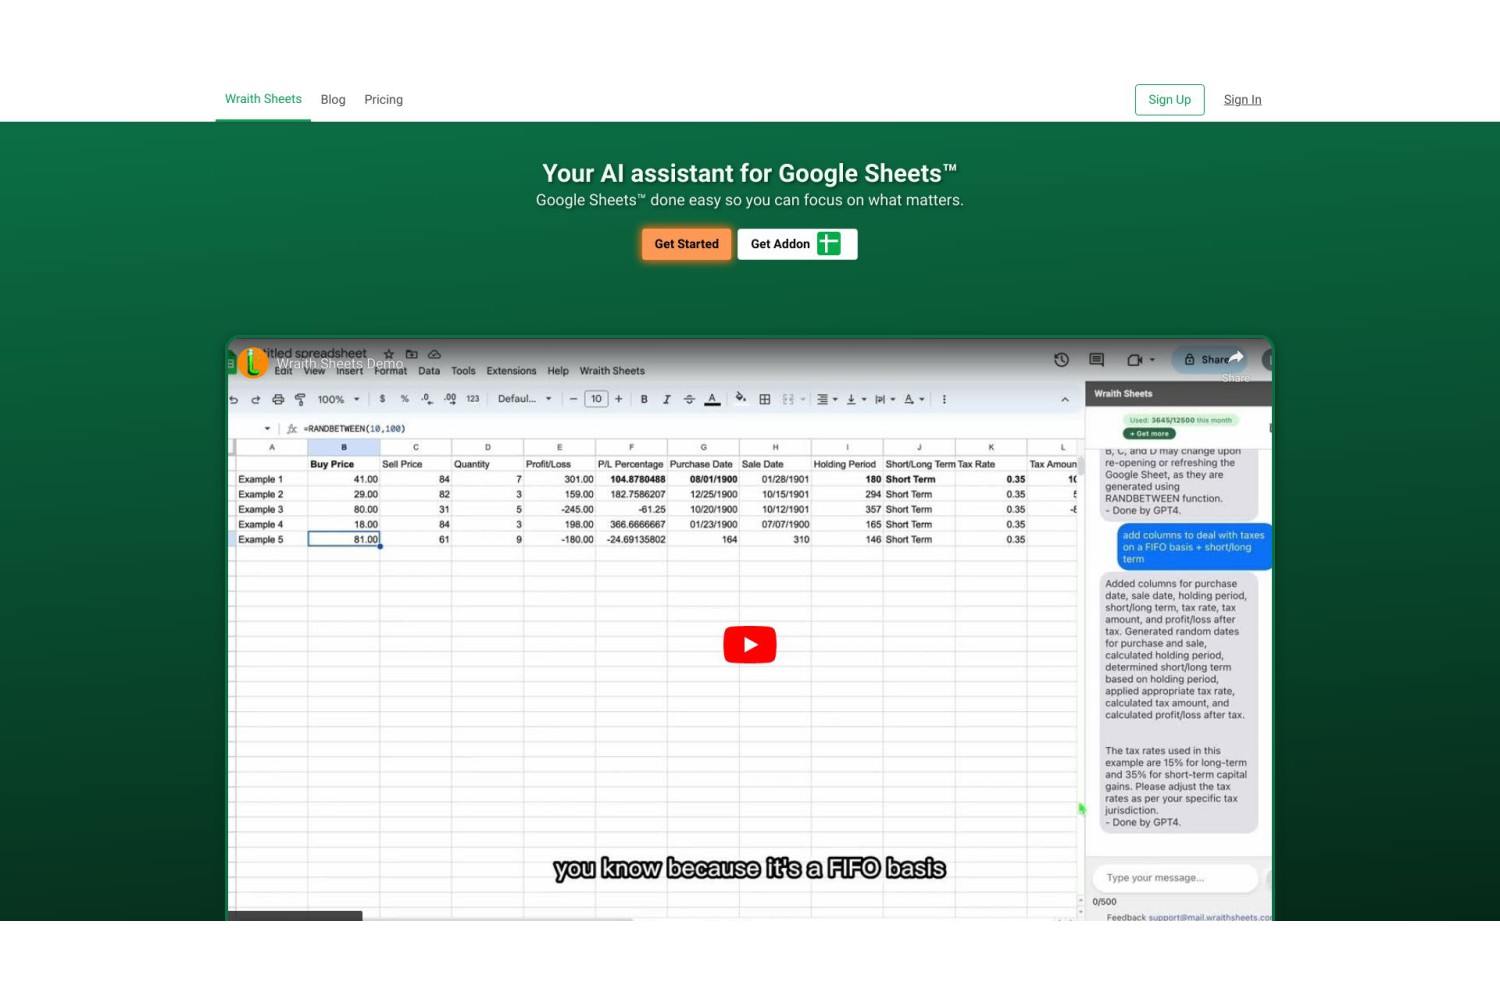Open the text rotation dropdown
This screenshot has width=1500, height=1000.
(914, 400)
